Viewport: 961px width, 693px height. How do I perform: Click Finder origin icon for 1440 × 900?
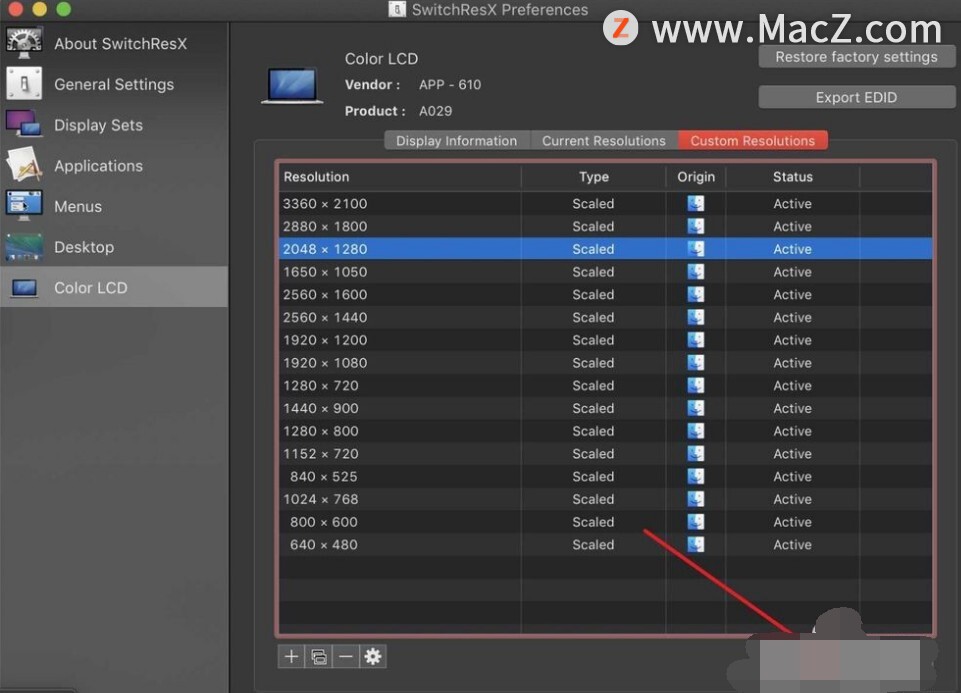pos(696,408)
